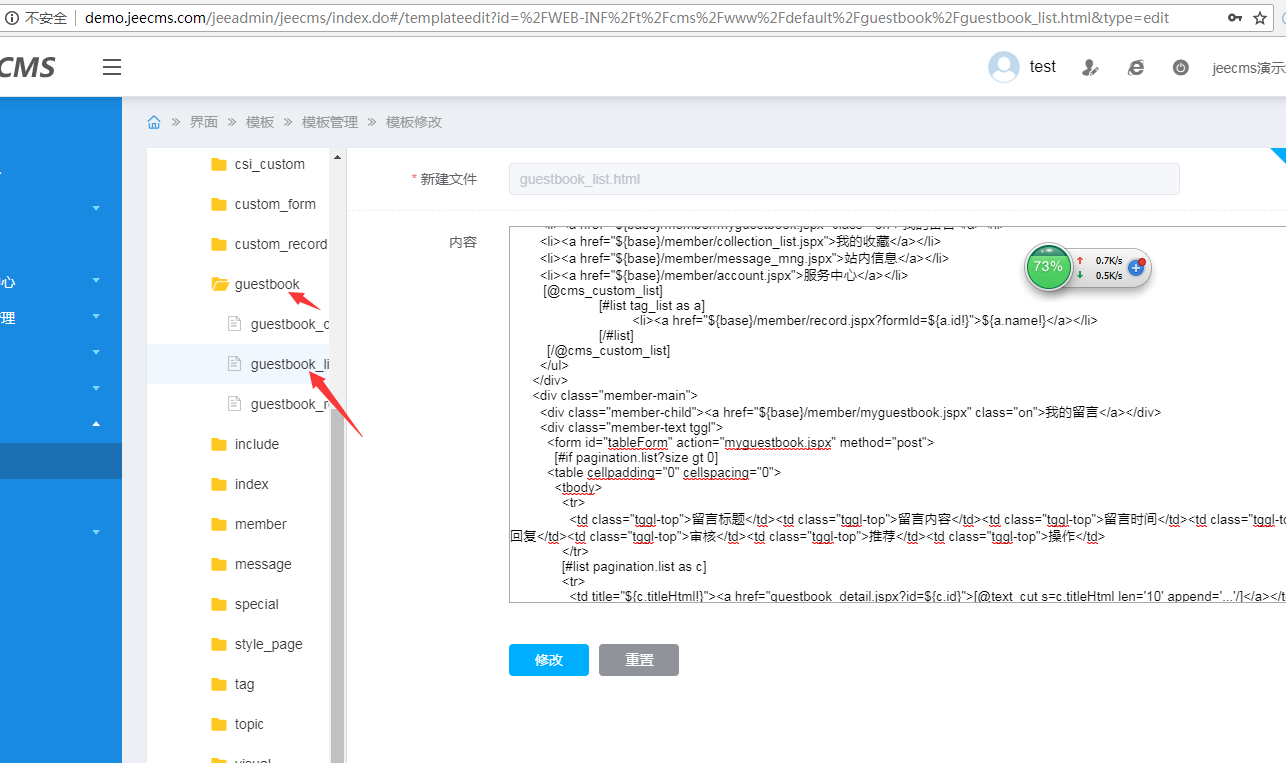Viewport: 1286px width, 763px height.
Task: Click the form id="tableForm" code line
Action: click(x=740, y=441)
